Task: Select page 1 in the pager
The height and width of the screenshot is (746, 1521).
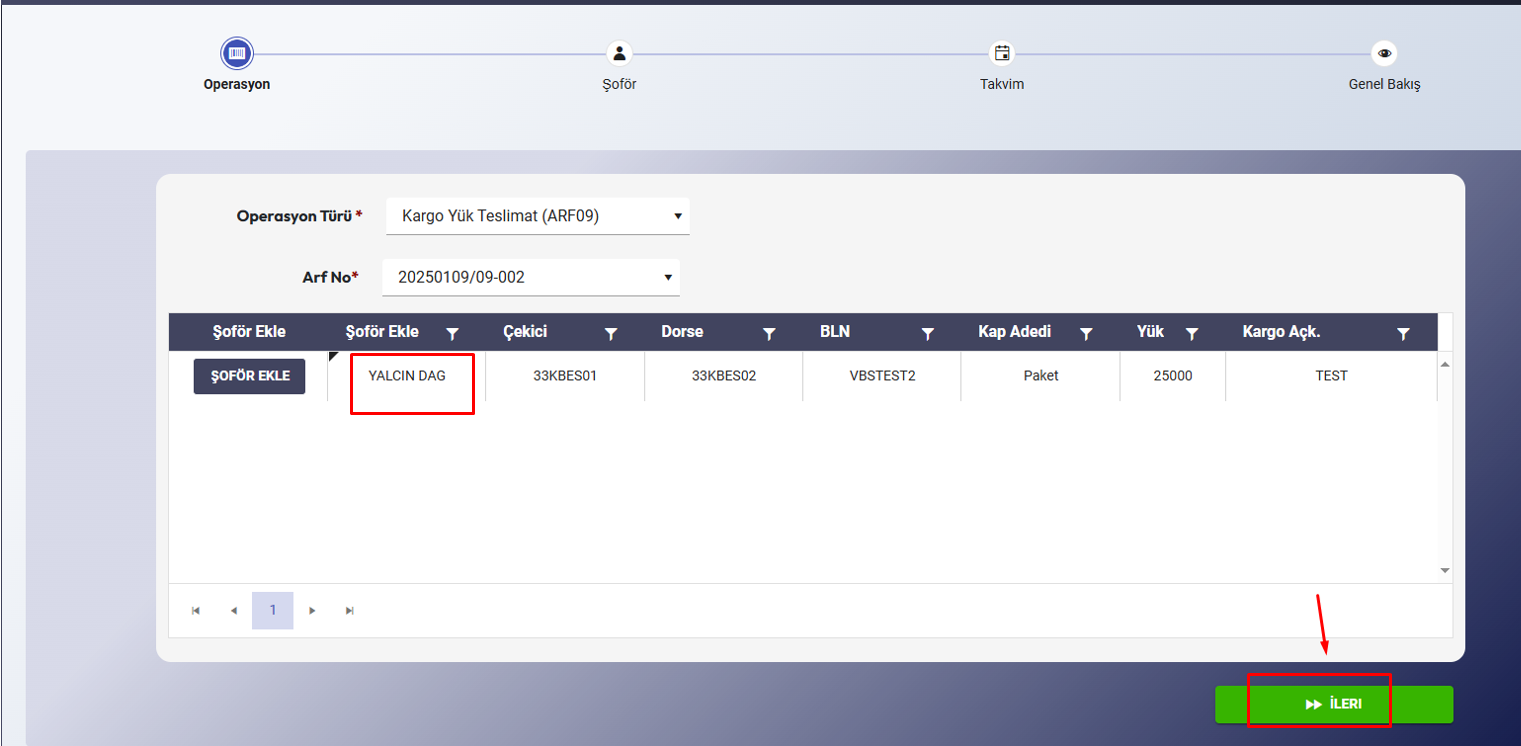Action: pos(273,611)
